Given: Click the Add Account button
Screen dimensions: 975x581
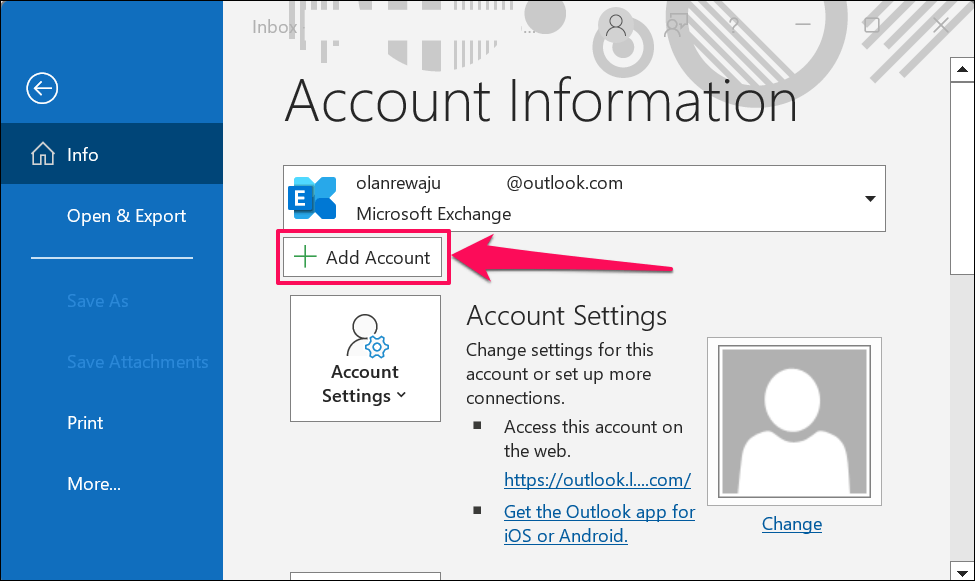Looking at the screenshot, I should (x=363, y=257).
